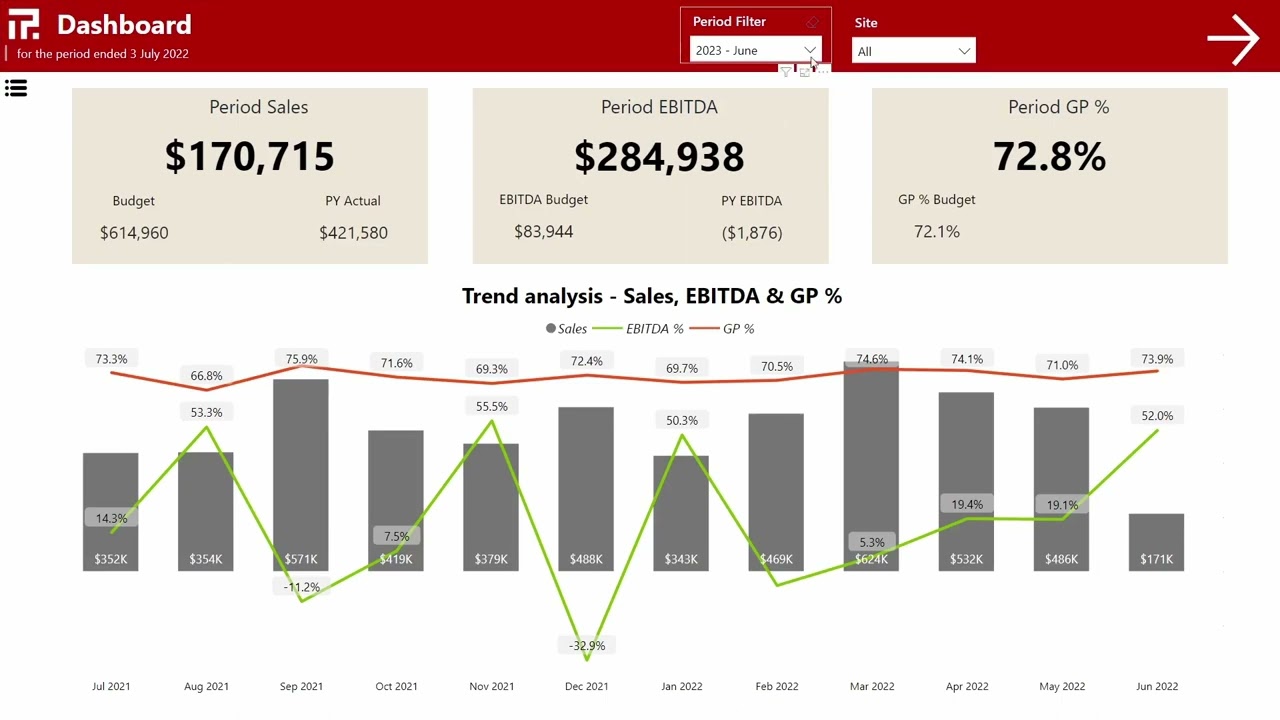
Task: Click the -11.2% EBITDA data label
Action: 301,587
